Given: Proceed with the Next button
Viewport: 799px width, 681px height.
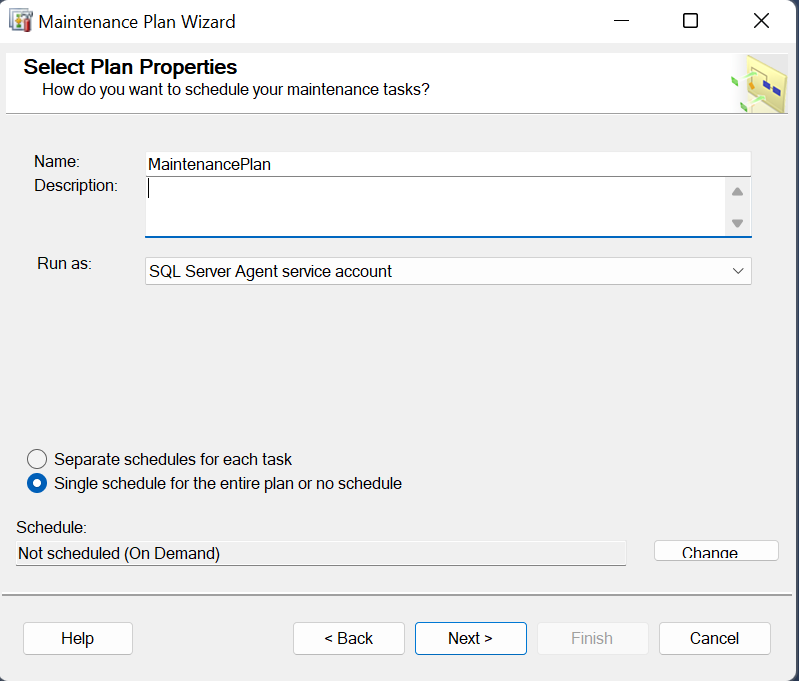Looking at the screenshot, I should [470, 638].
